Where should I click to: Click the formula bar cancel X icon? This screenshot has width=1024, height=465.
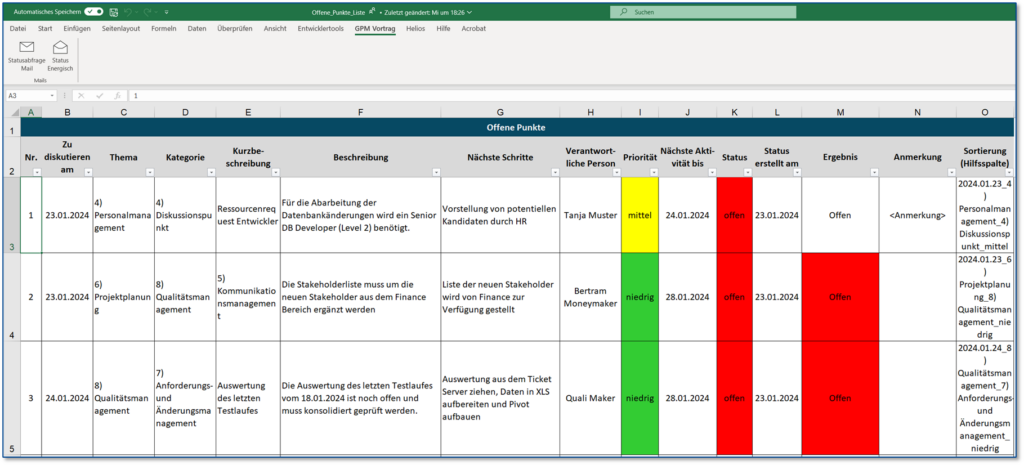(82, 95)
